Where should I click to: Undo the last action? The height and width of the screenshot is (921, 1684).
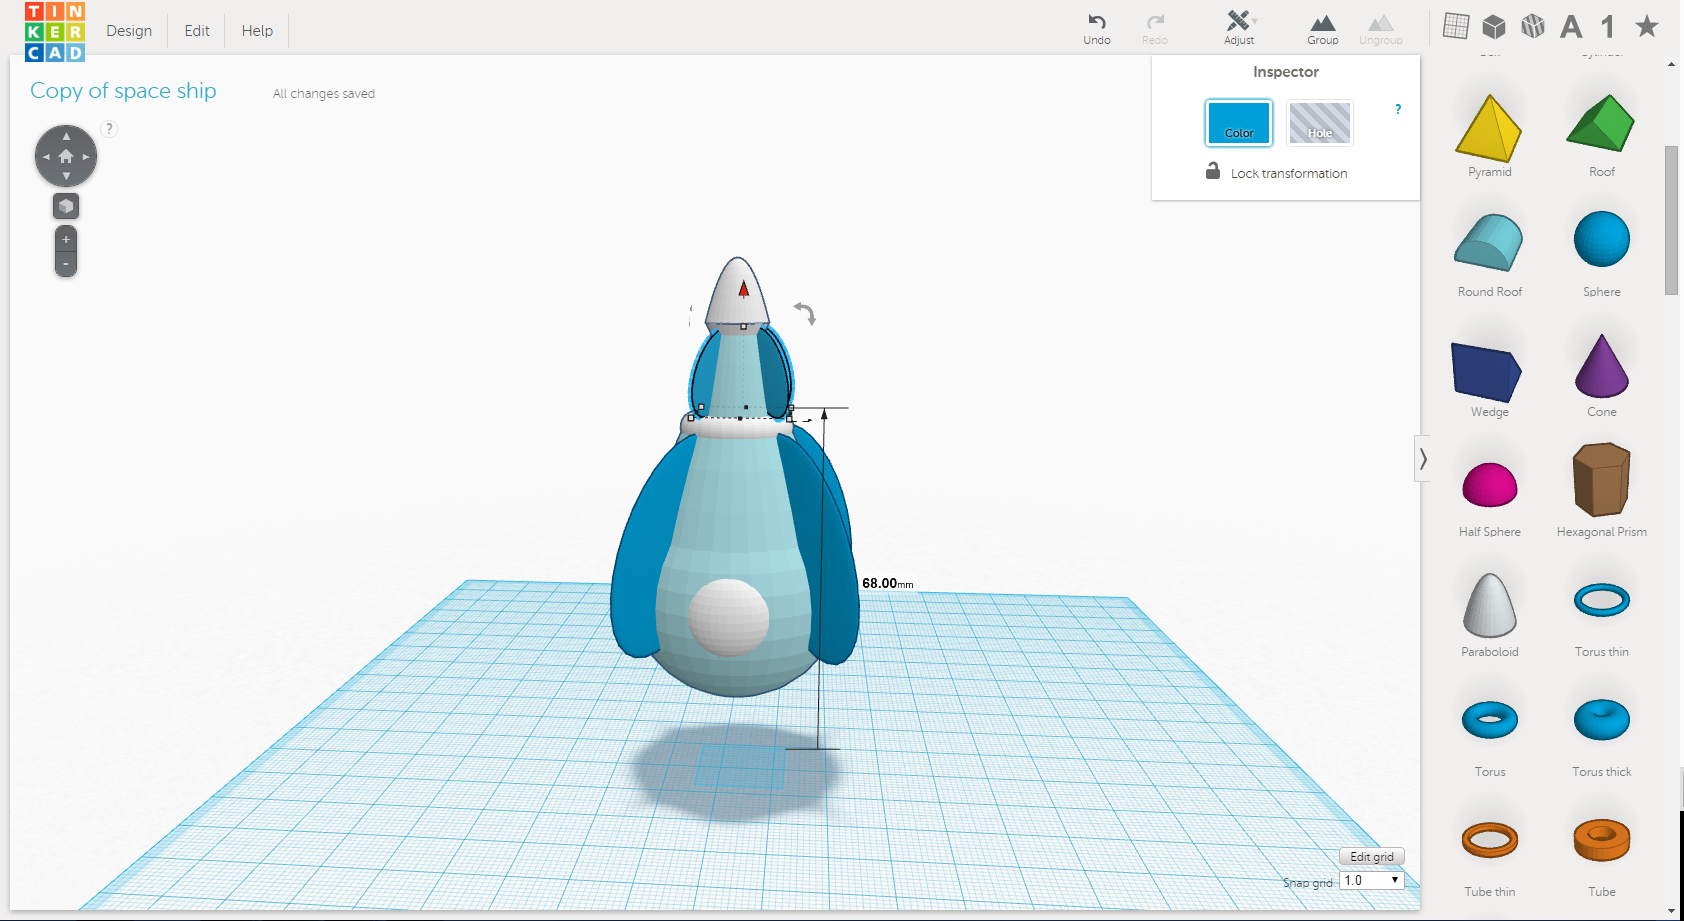click(1097, 28)
